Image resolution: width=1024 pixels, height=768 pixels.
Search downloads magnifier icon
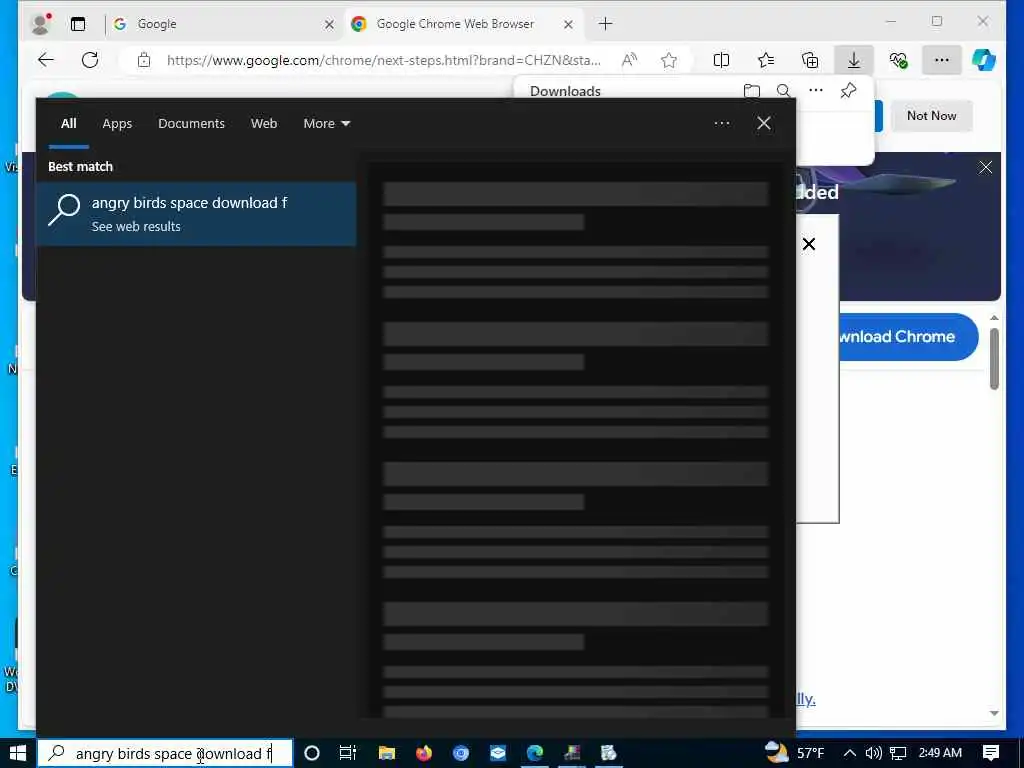[784, 91]
